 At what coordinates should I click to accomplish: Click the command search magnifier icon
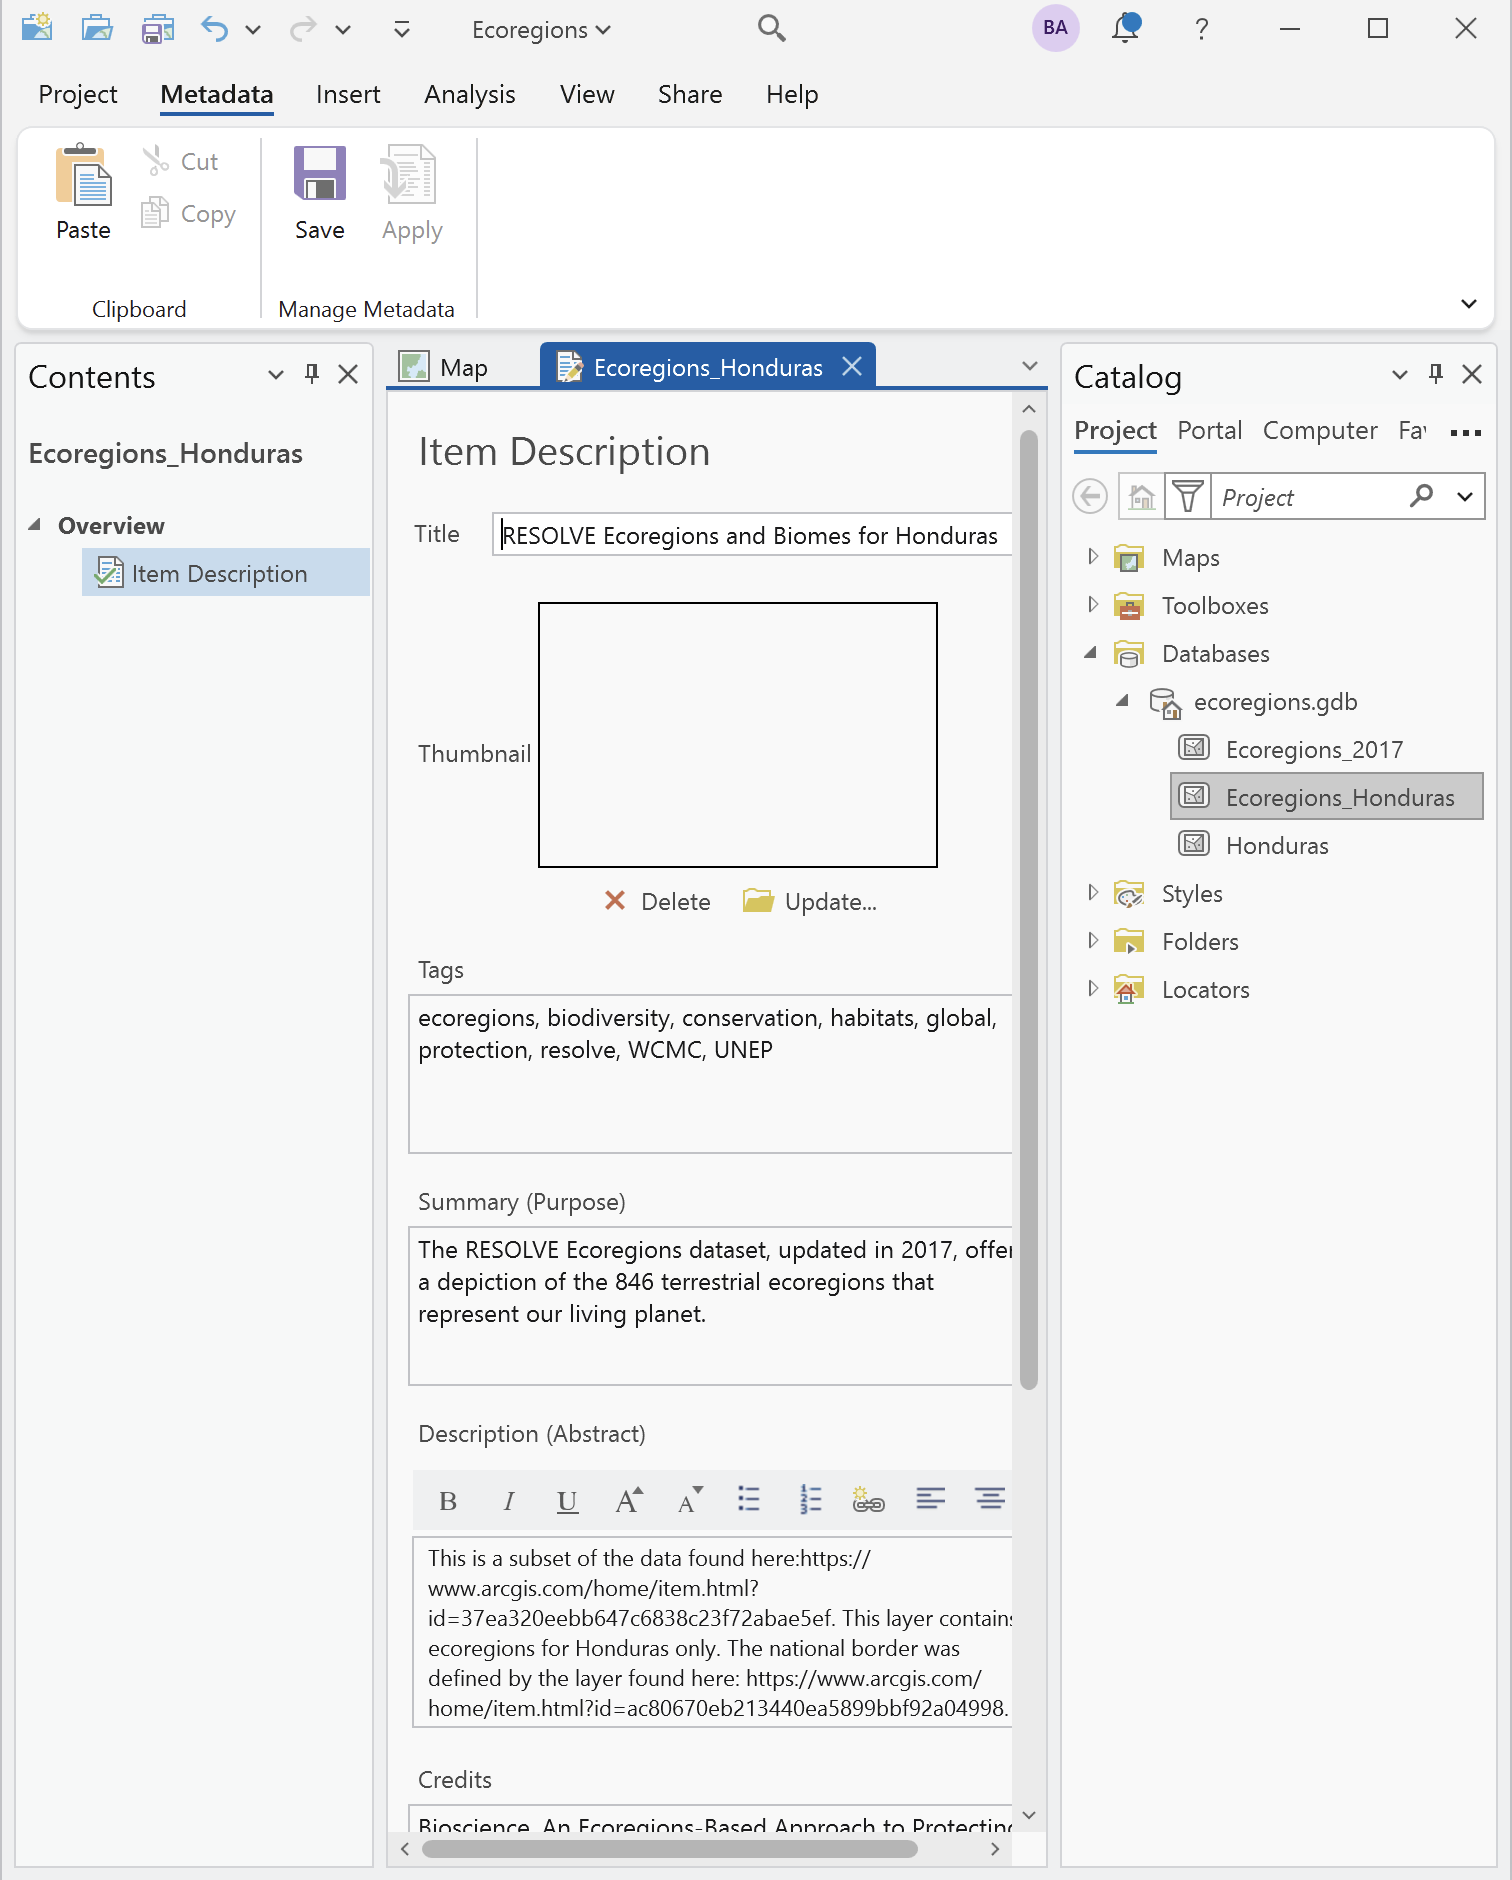771,28
